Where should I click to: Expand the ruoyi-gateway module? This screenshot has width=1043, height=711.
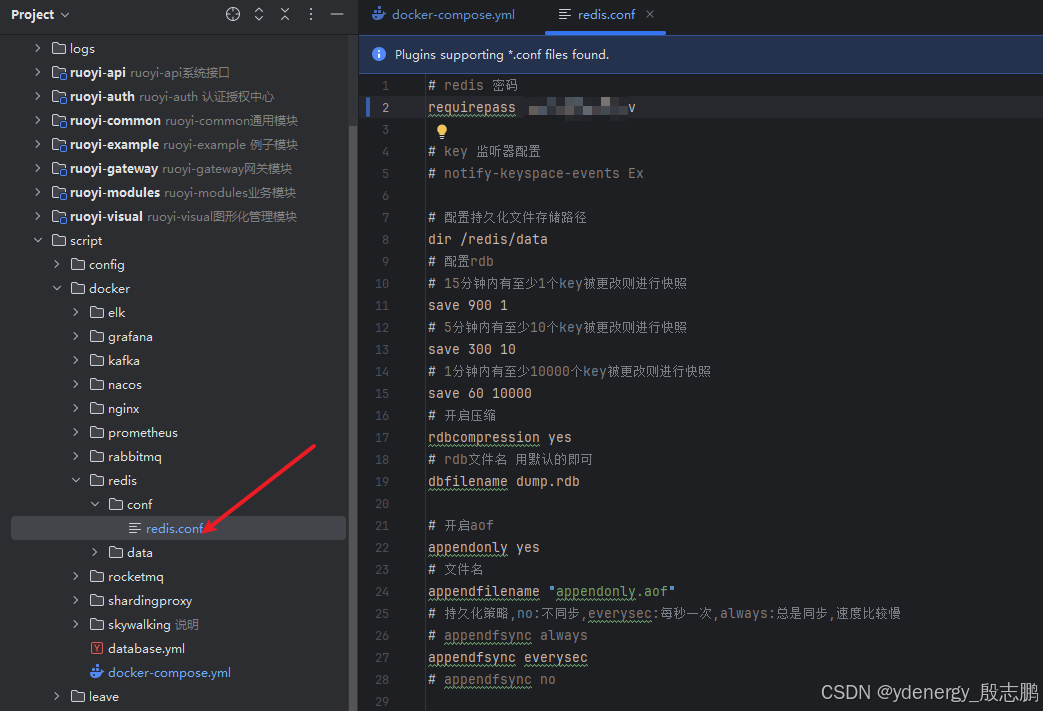click(38, 169)
